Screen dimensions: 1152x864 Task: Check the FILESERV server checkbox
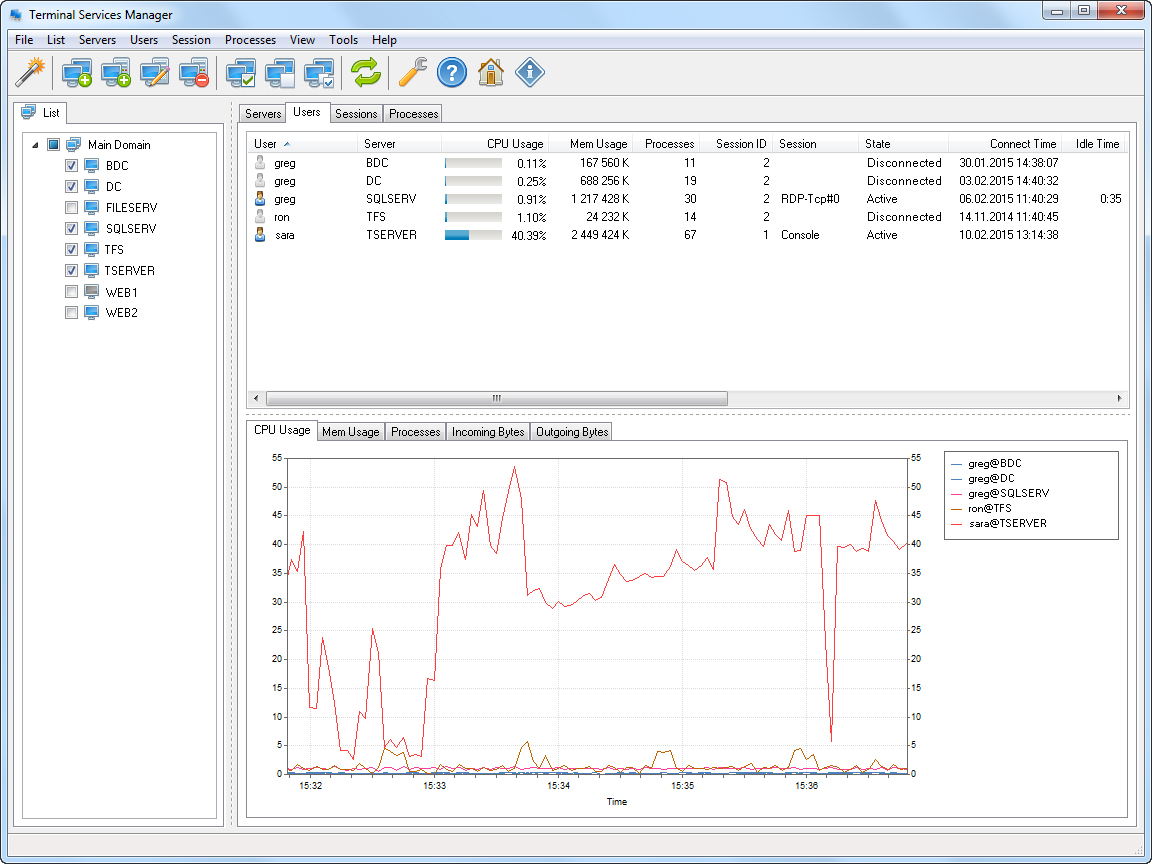71,208
